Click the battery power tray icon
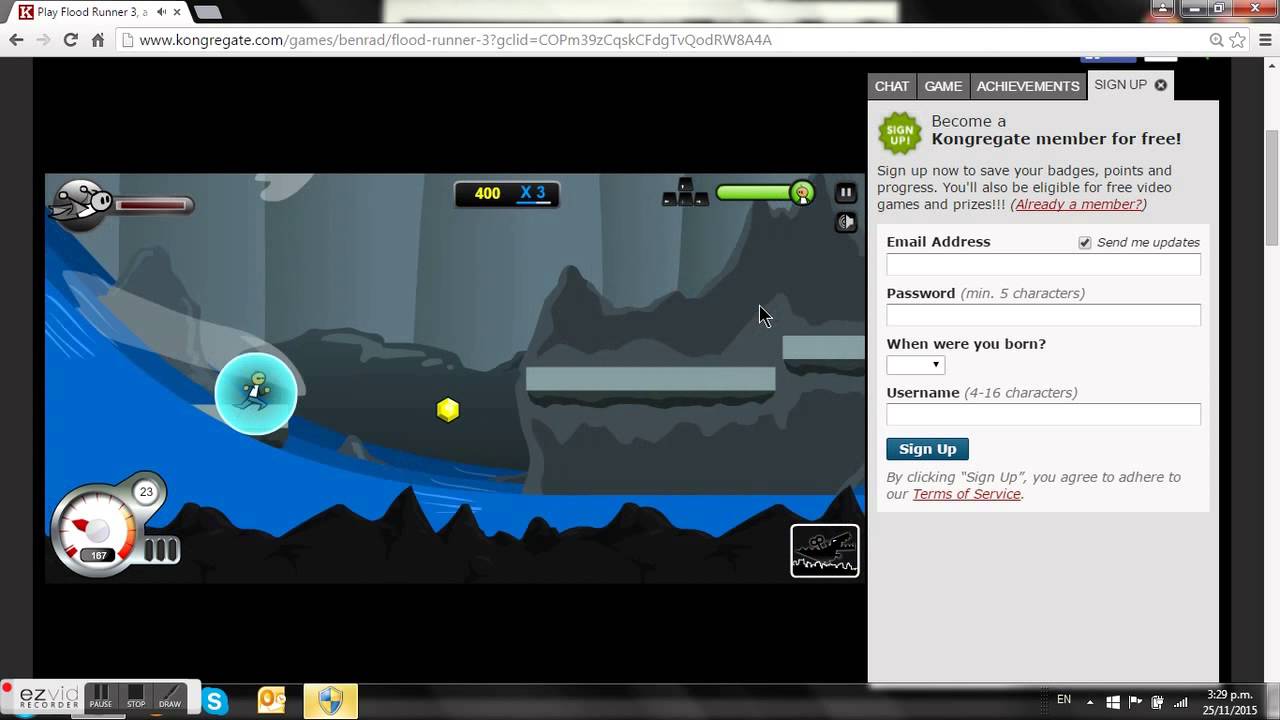The height and width of the screenshot is (720, 1280). 1157,702
